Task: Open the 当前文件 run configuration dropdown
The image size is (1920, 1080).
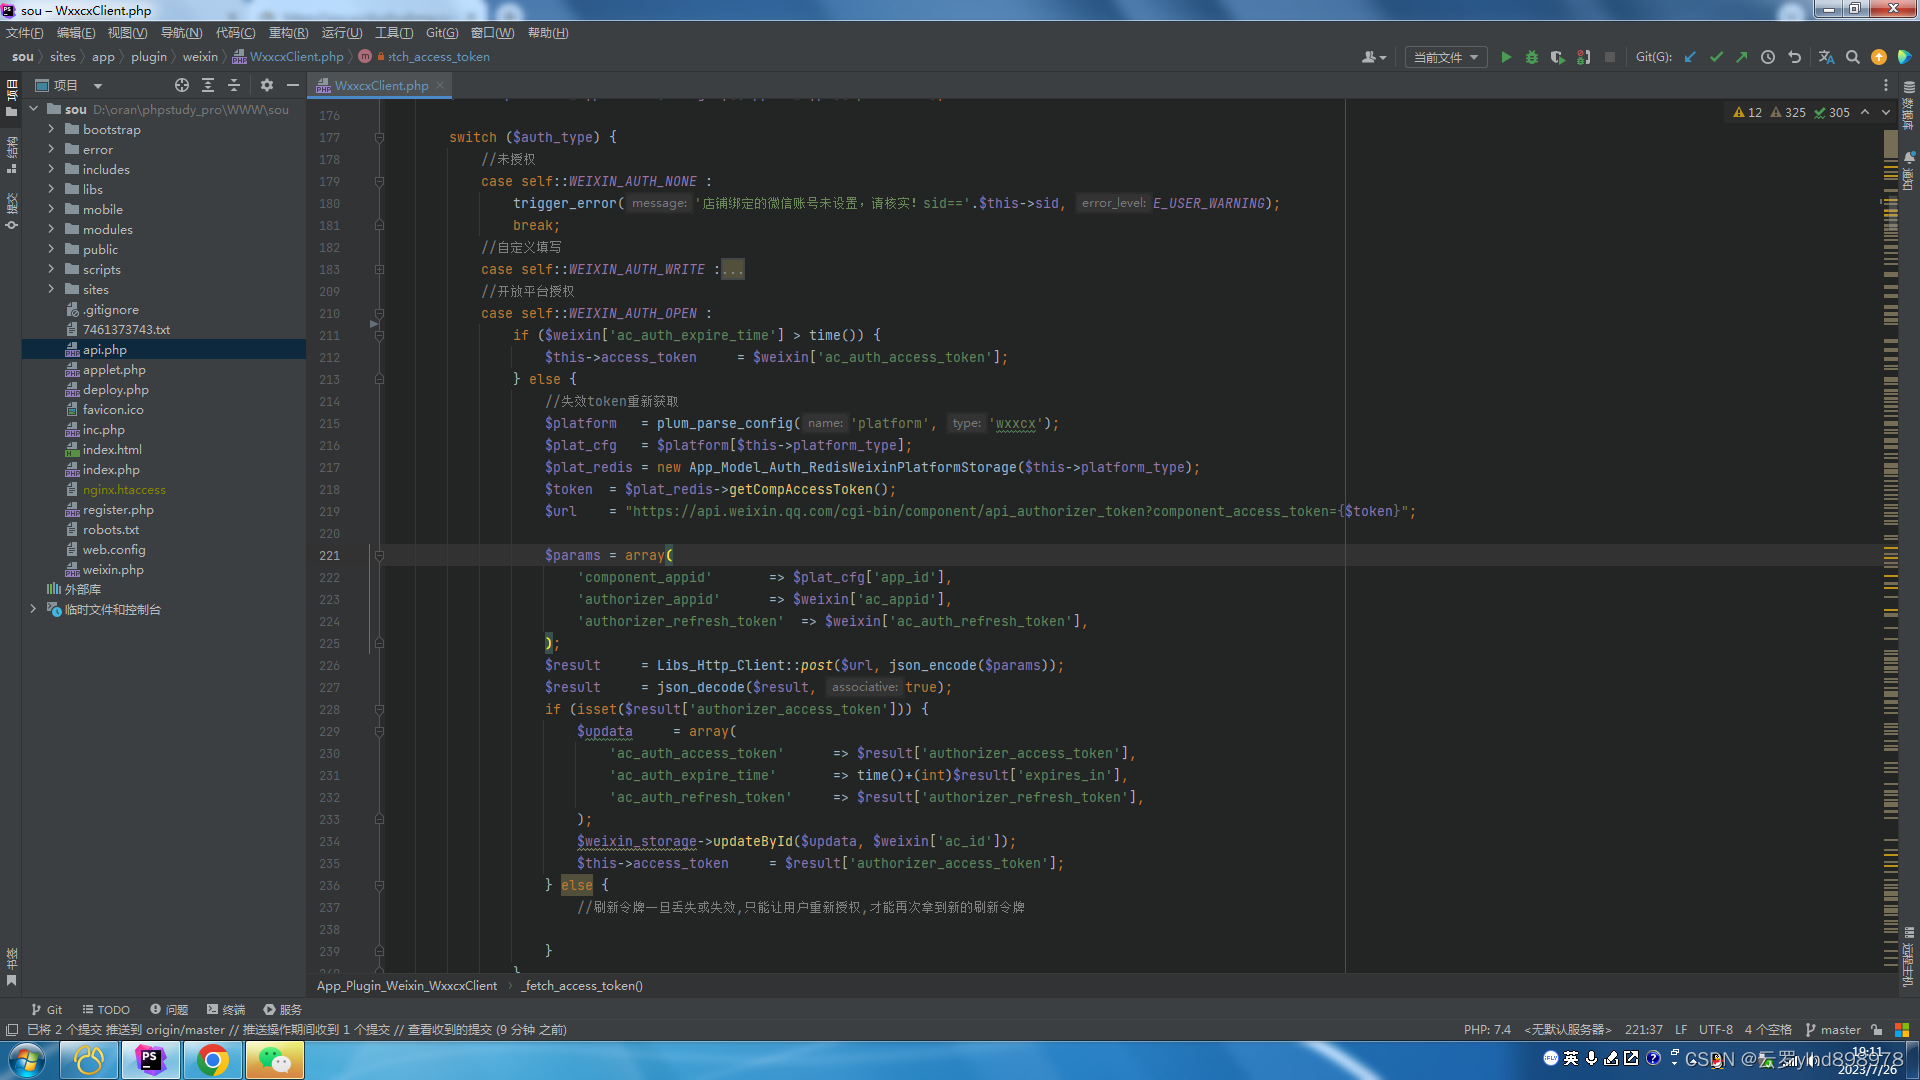Action: click(x=1445, y=57)
